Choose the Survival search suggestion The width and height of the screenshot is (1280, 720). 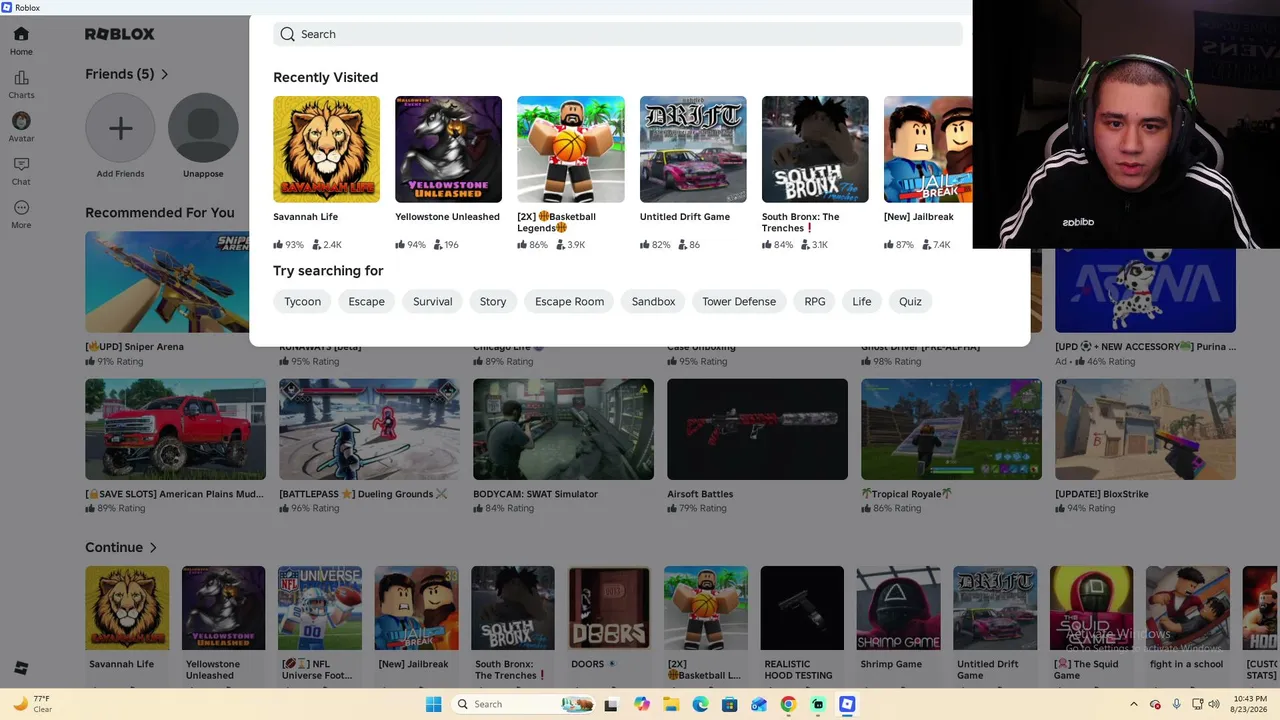(433, 301)
